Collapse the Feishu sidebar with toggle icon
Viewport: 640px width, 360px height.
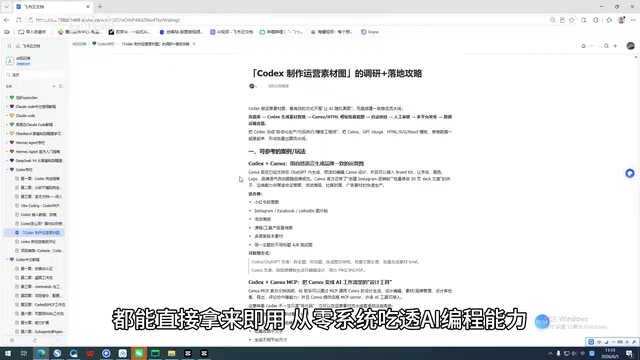[x=9, y=46]
